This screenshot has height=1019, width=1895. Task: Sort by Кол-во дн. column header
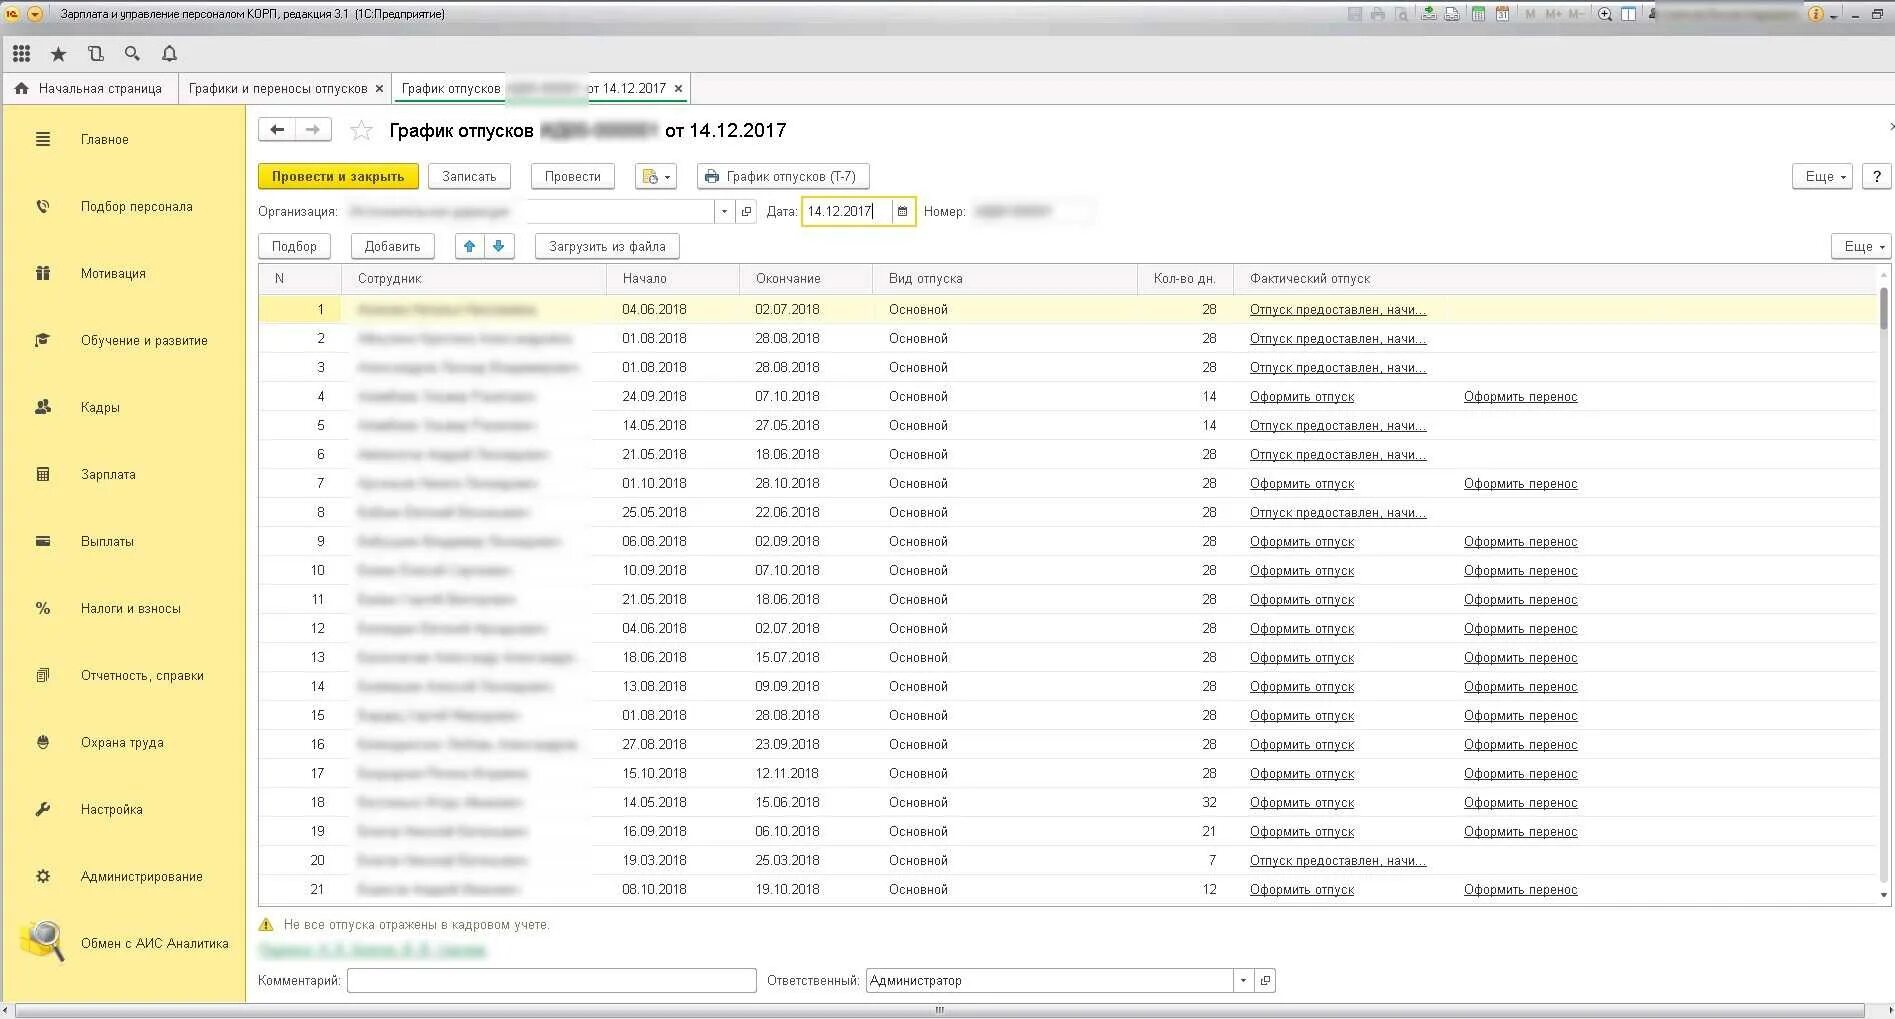pyautogui.click(x=1184, y=279)
